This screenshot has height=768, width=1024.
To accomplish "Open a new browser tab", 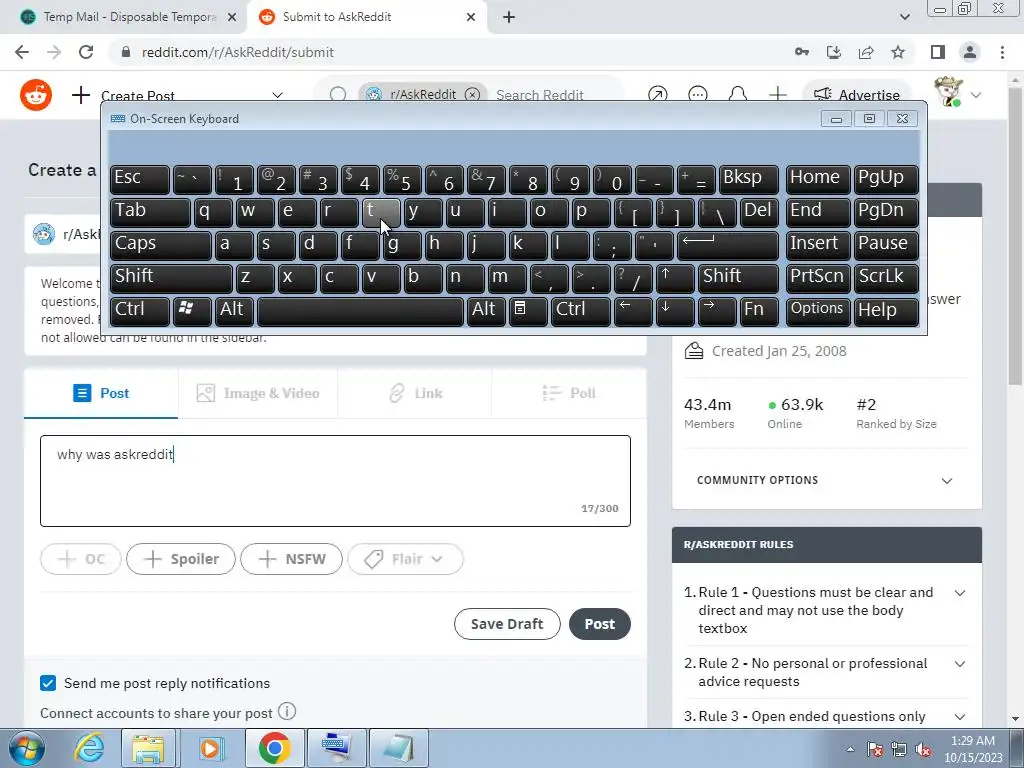I will click(x=509, y=17).
